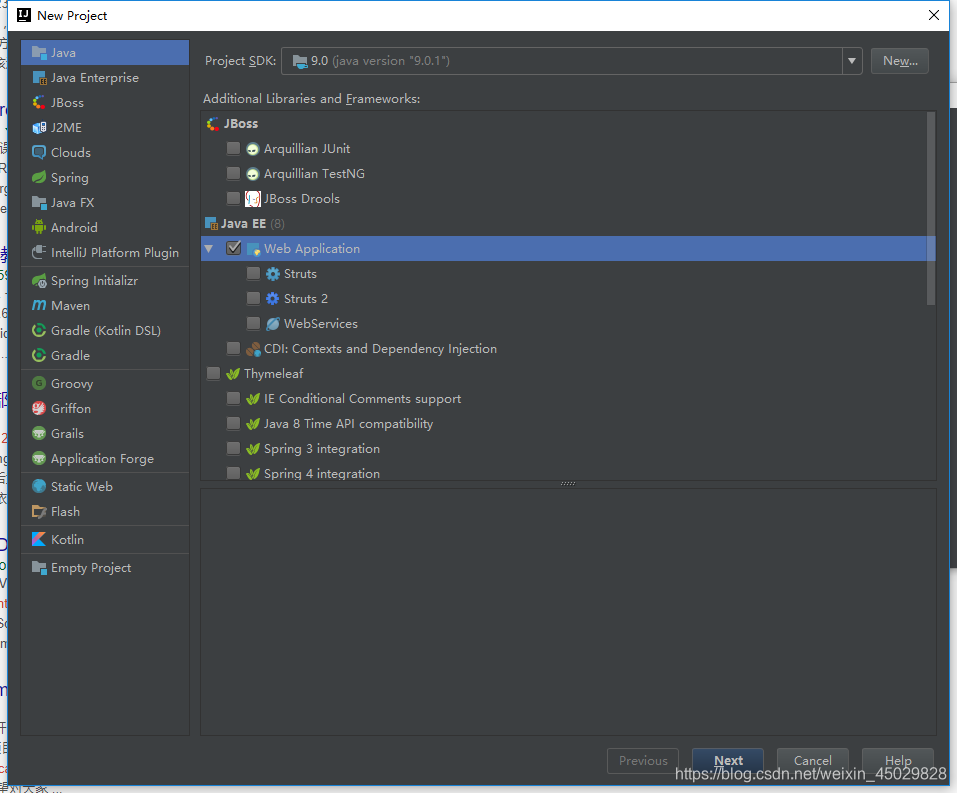This screenshot has width=957, height=793.
Task: Choose the Flash project icon
Action: click(x=39, y=512)
